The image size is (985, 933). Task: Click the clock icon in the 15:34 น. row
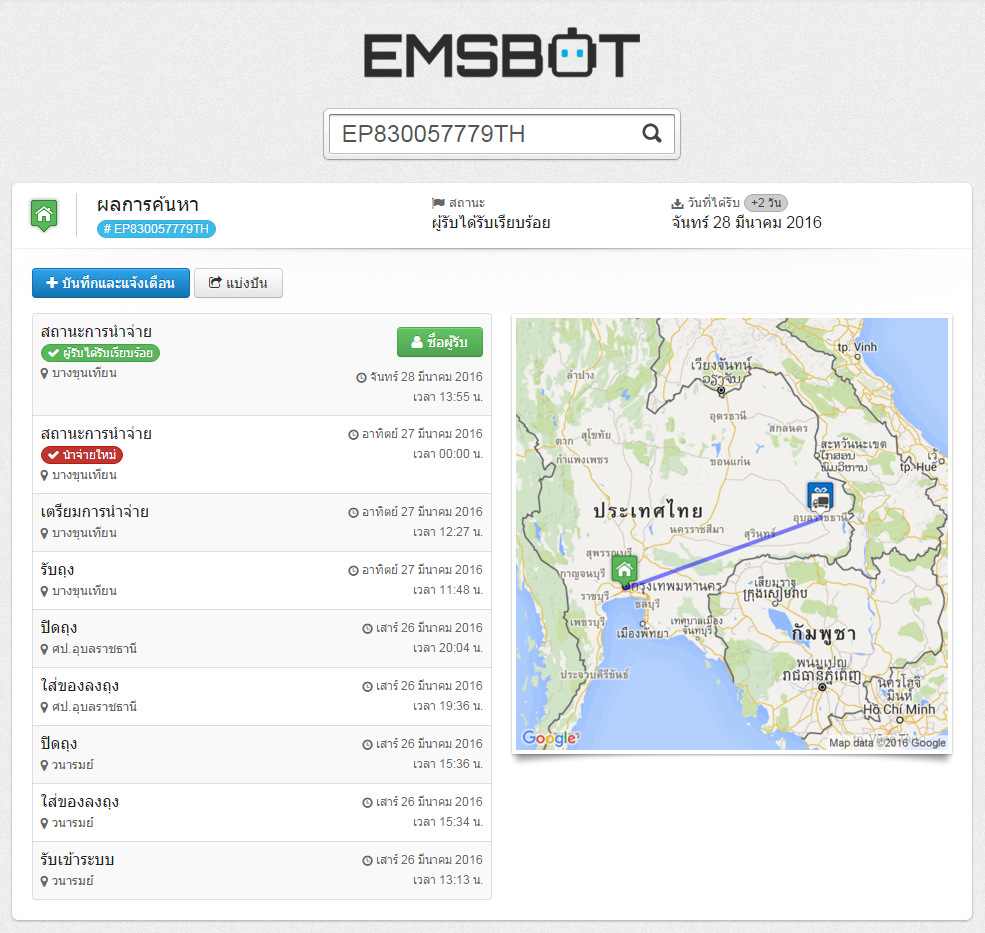coord(367,803)
